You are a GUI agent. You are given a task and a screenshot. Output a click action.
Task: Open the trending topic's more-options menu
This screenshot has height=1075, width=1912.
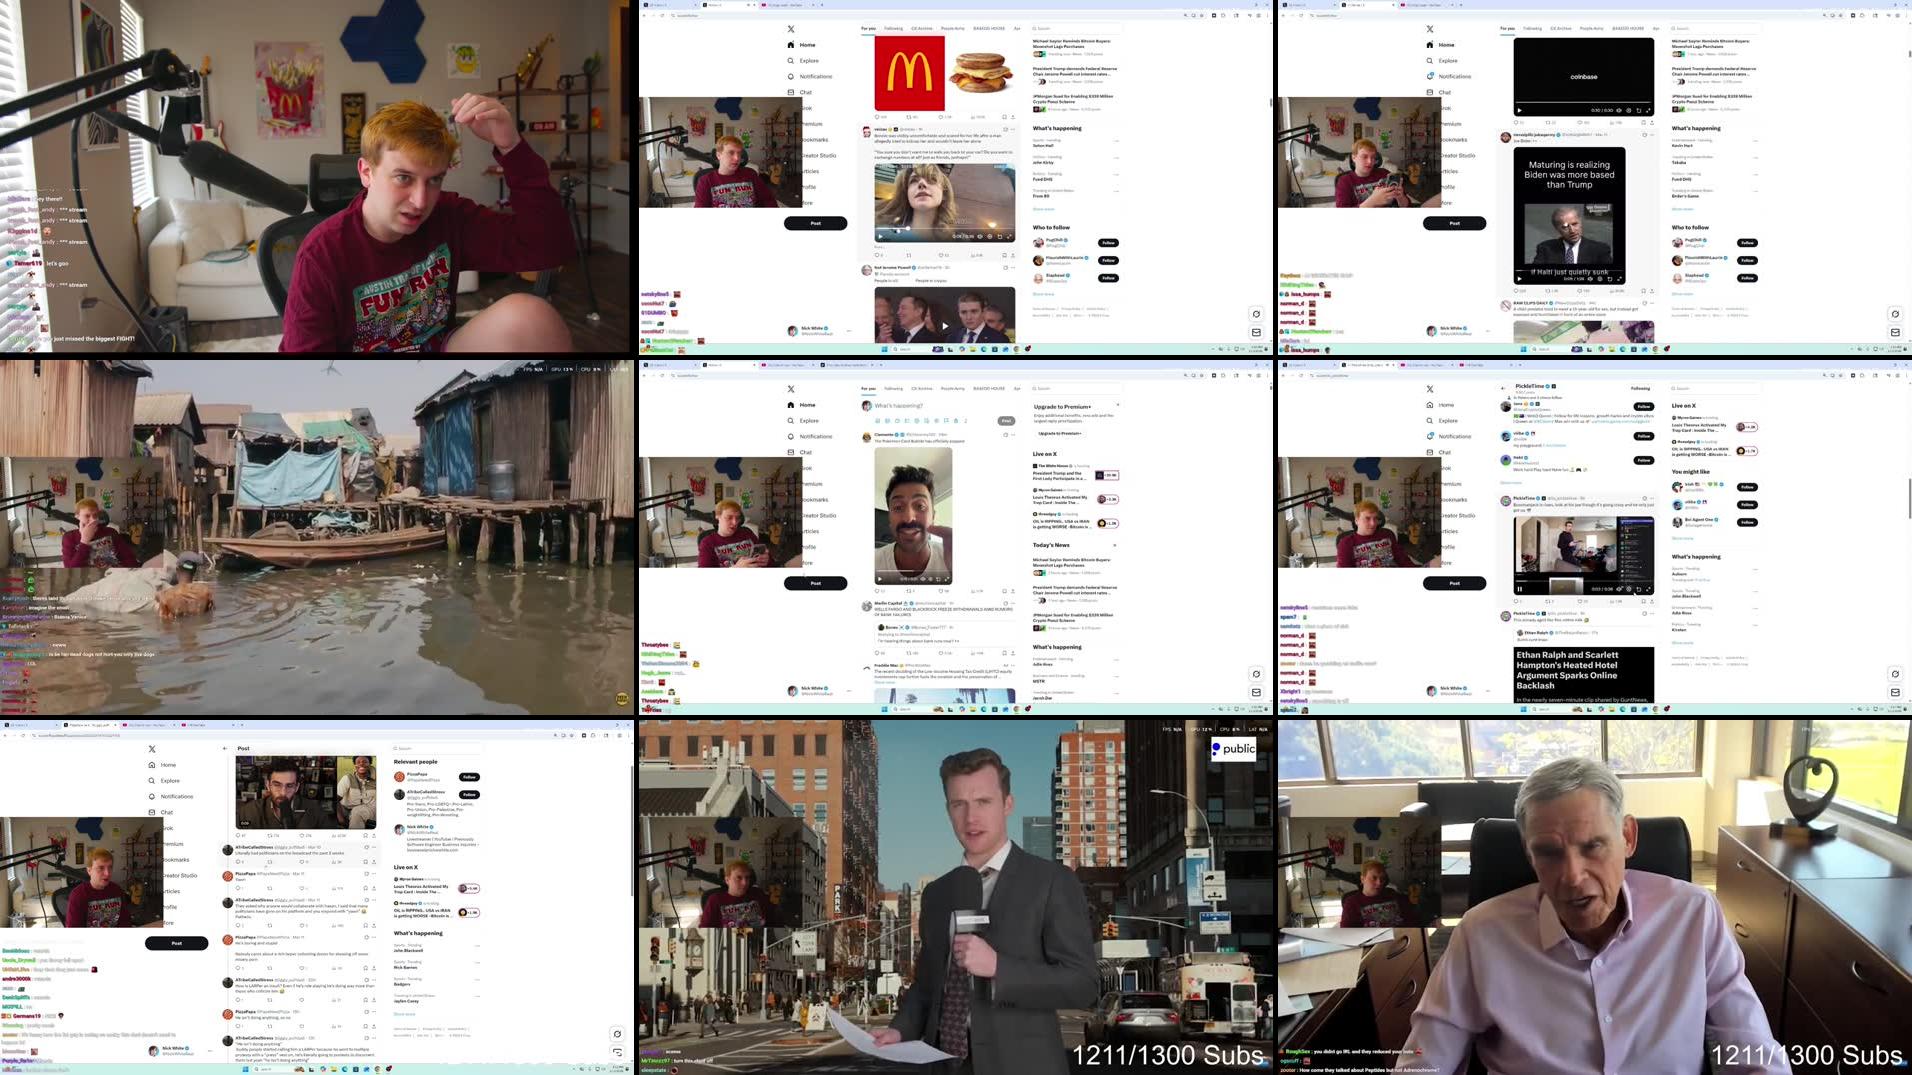(1116, 141)
